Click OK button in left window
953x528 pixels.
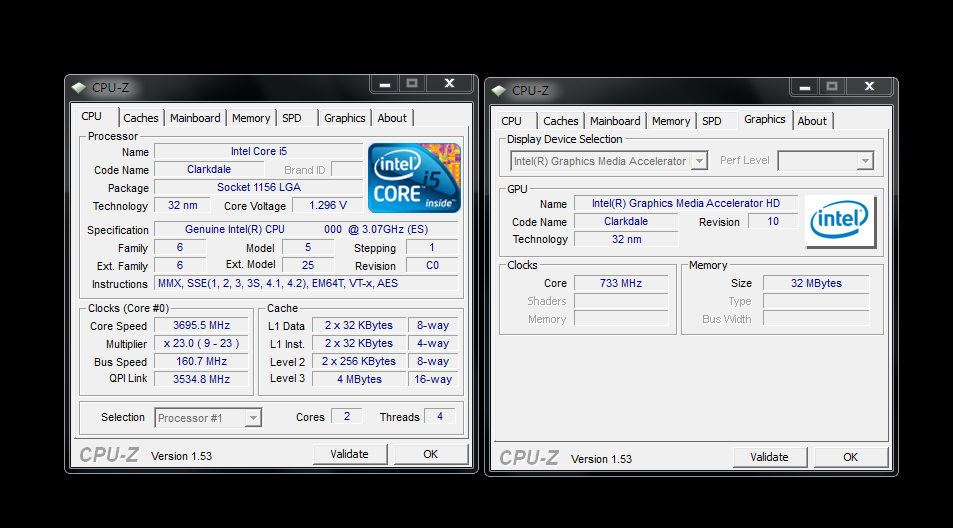430,454
